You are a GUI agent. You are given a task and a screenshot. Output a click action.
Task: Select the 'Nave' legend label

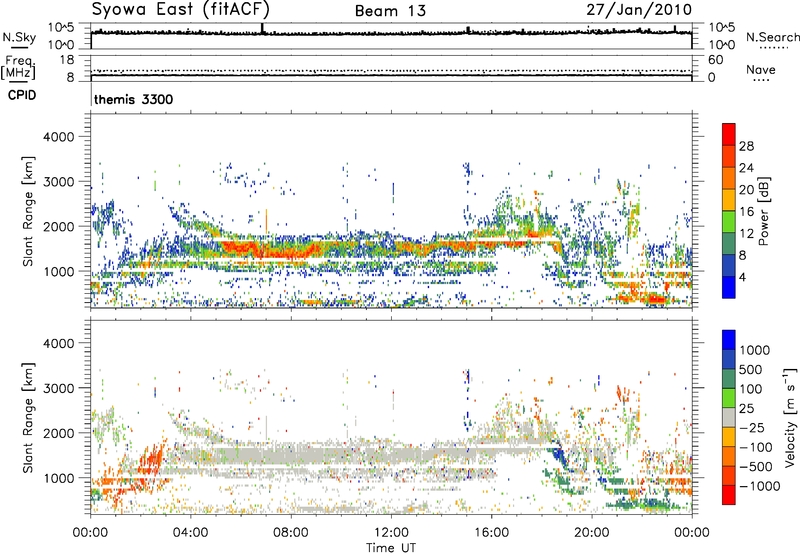760,70
